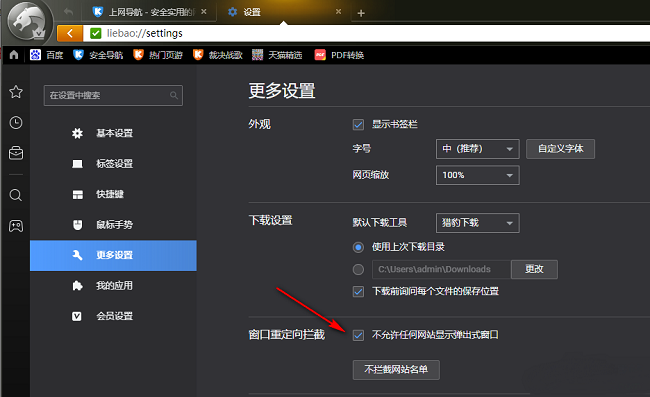
Task: Click the 不拦截网站名单 button
Action: [396, 370]
